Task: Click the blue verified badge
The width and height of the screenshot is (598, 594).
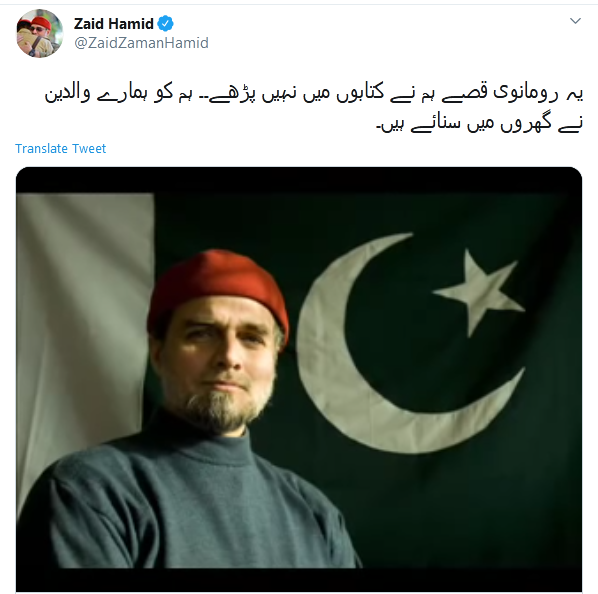Action: (166, 24)
